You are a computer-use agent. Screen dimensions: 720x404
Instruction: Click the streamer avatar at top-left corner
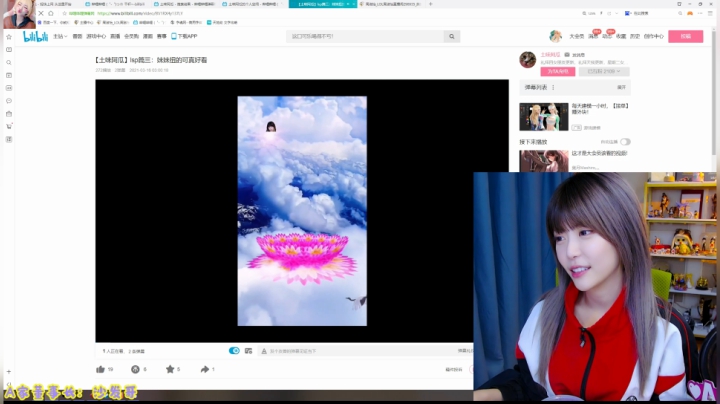tap(19, 14)
